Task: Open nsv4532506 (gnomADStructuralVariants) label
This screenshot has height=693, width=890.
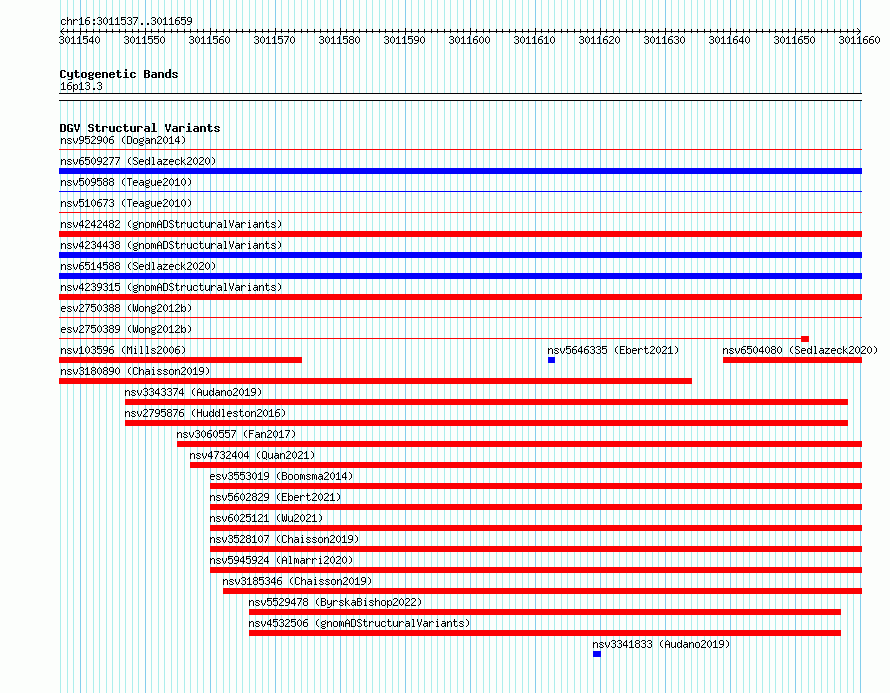Action: coord(359,623)
